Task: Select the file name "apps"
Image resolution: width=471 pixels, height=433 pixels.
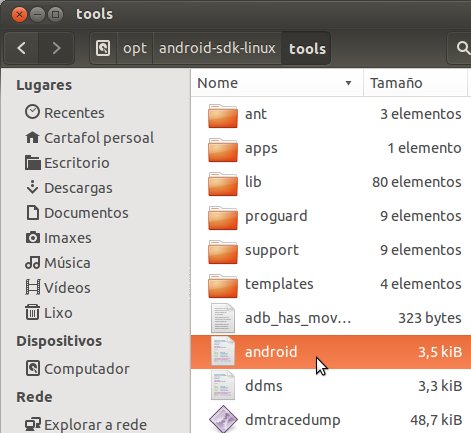Action: 261,149
